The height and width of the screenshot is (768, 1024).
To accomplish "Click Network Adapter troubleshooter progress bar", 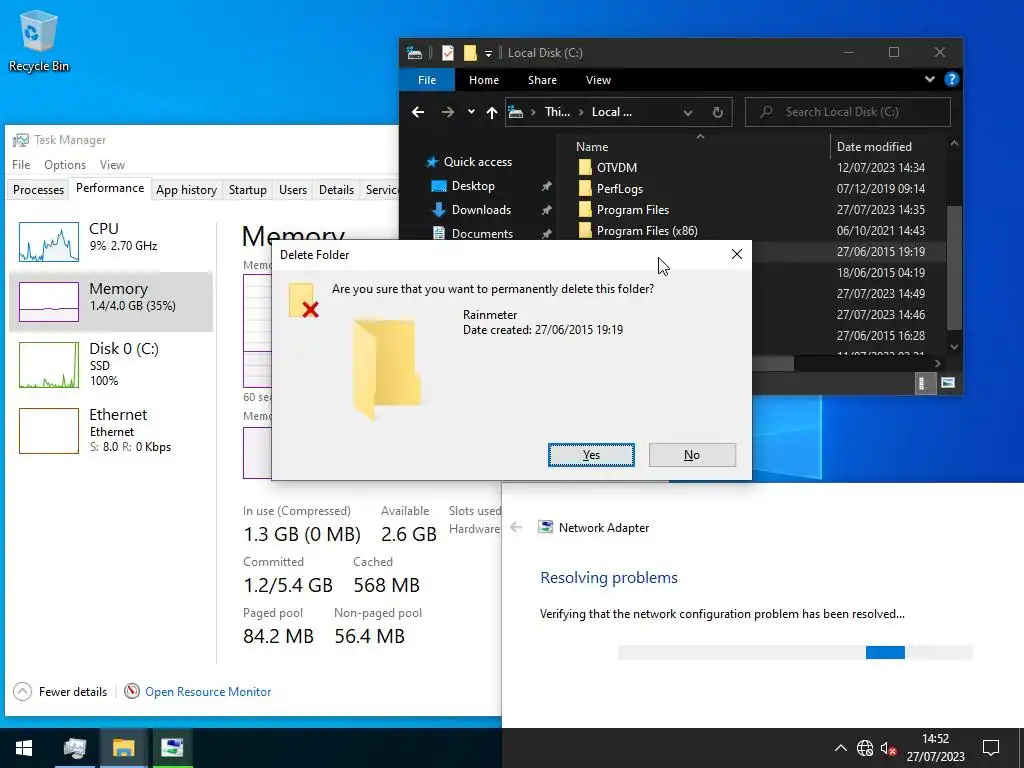I will pos(795,652).
